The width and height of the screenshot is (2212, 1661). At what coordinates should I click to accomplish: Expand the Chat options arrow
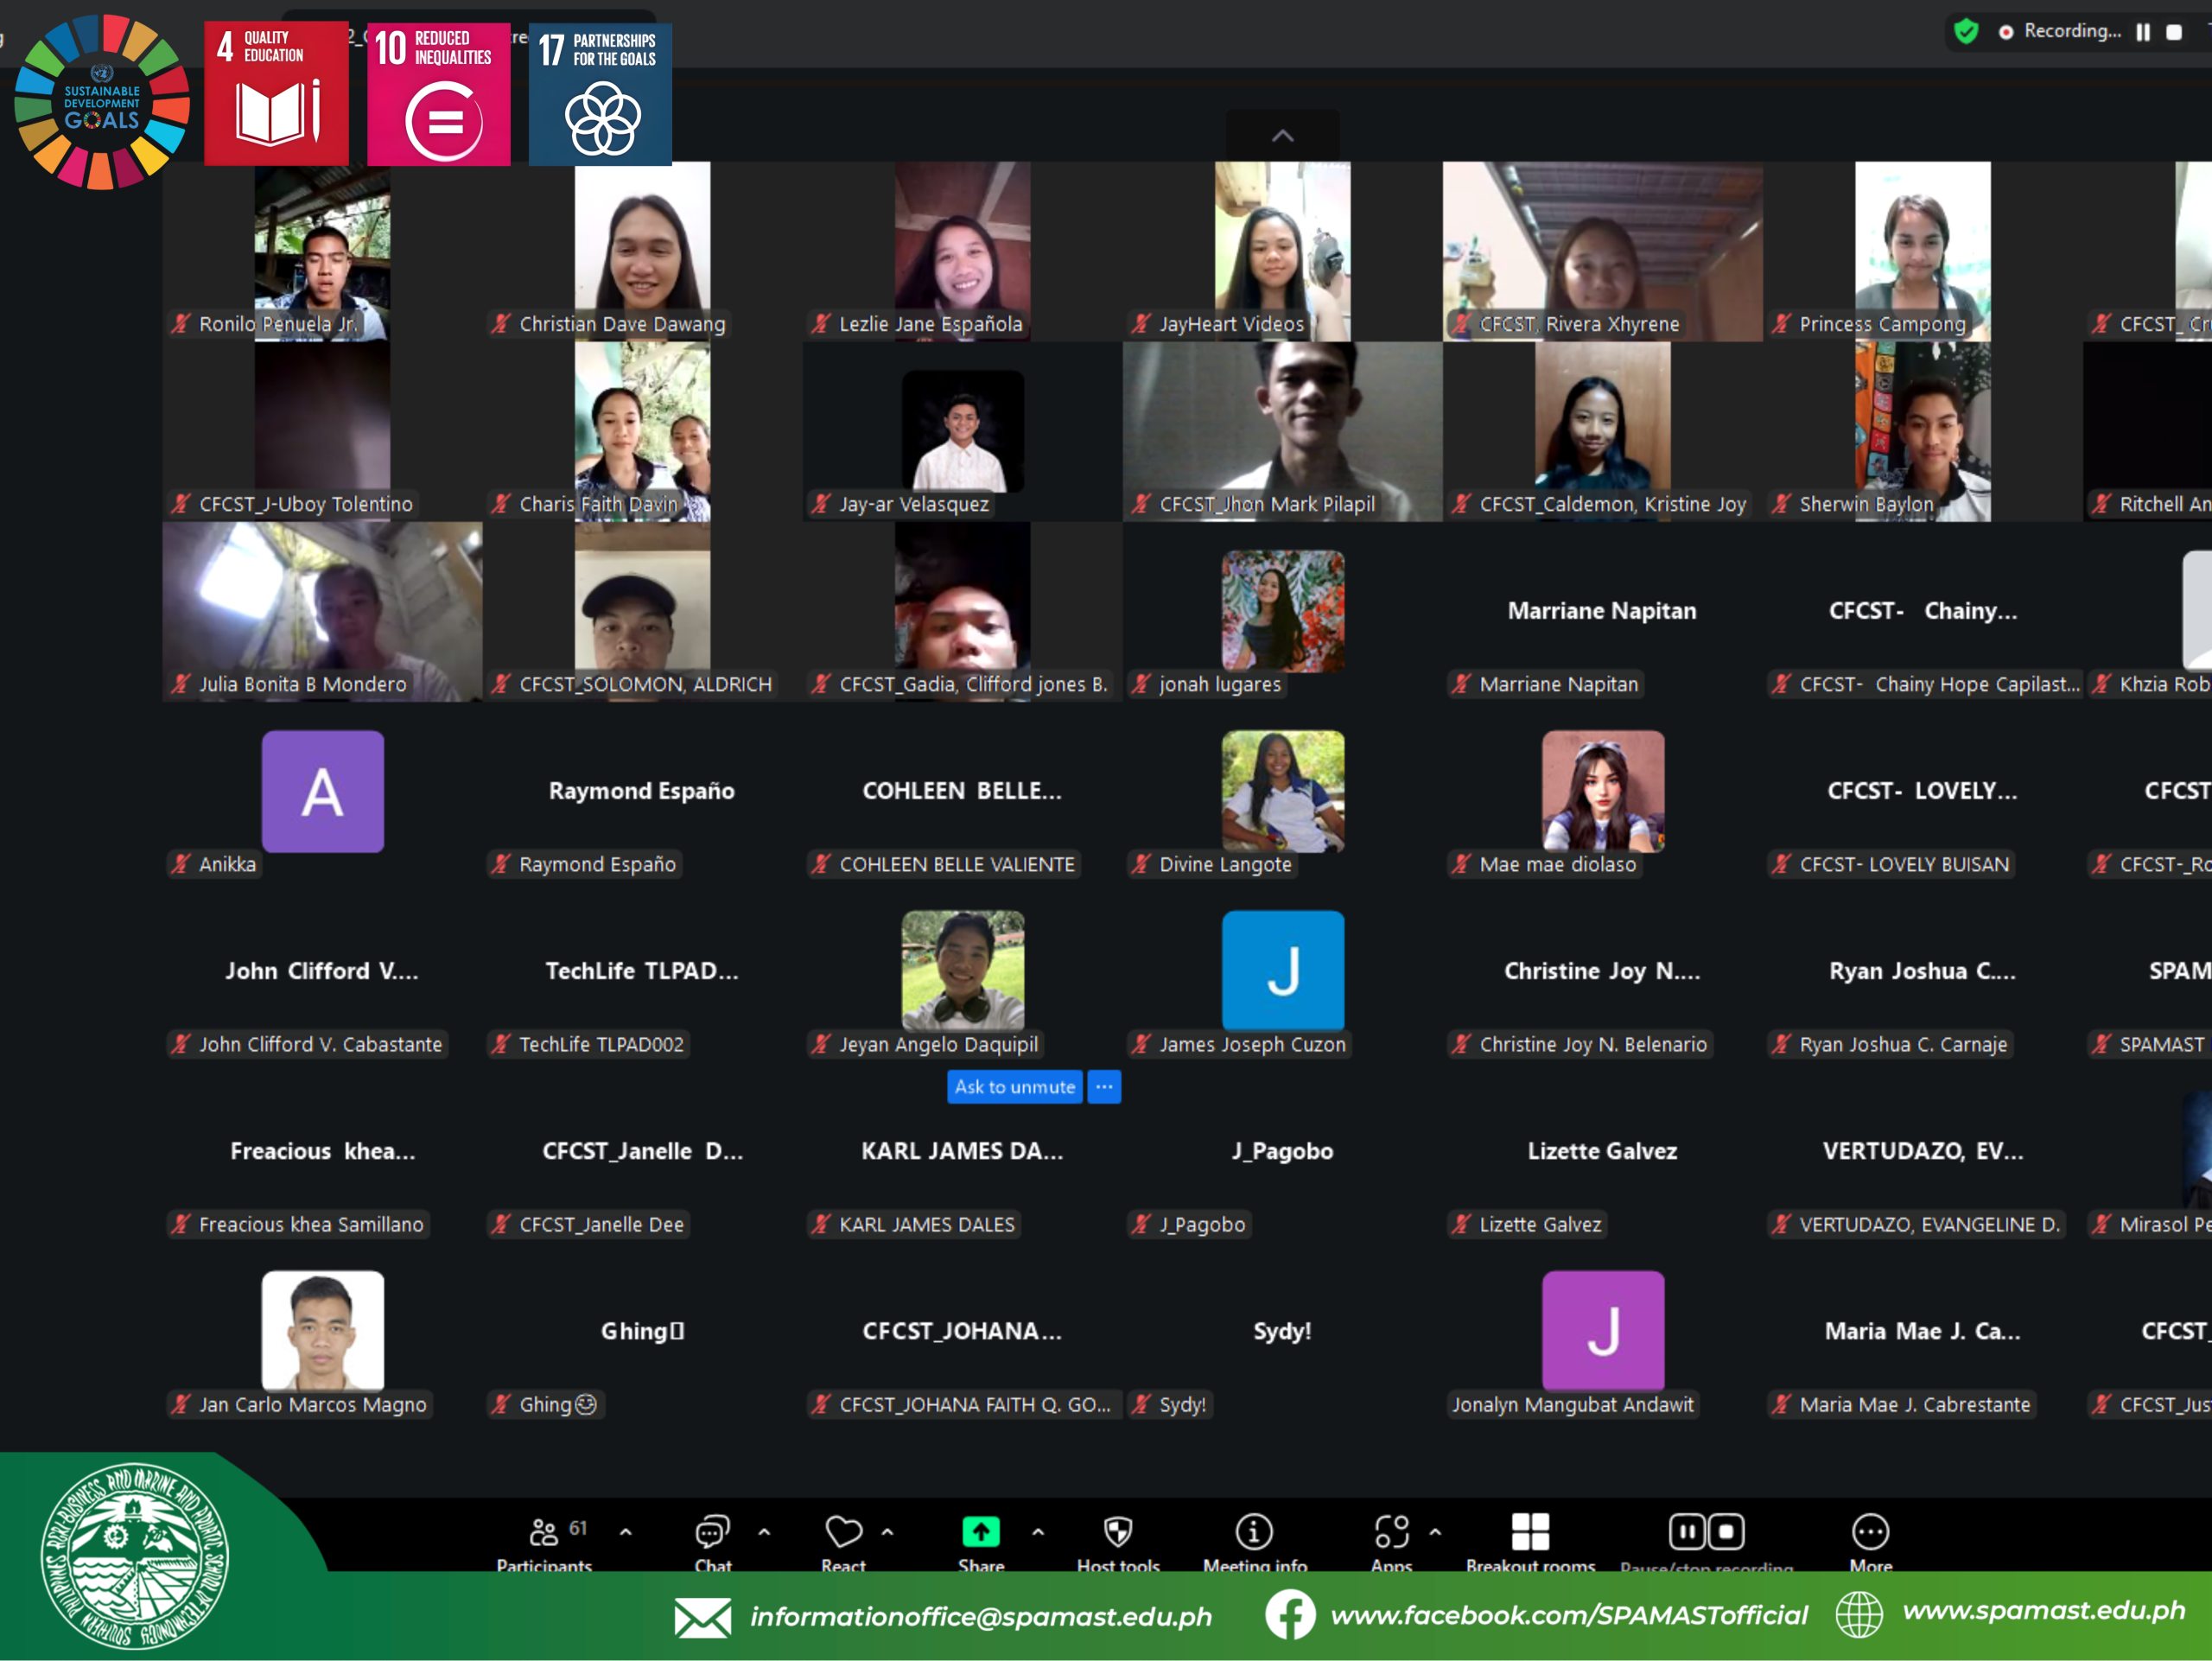coord(764,1531)
